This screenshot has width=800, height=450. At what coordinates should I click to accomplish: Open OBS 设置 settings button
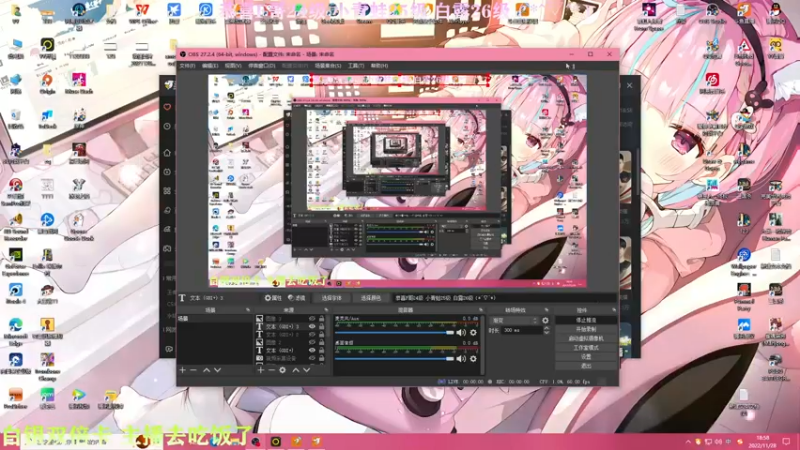click(x=586, y=357)
